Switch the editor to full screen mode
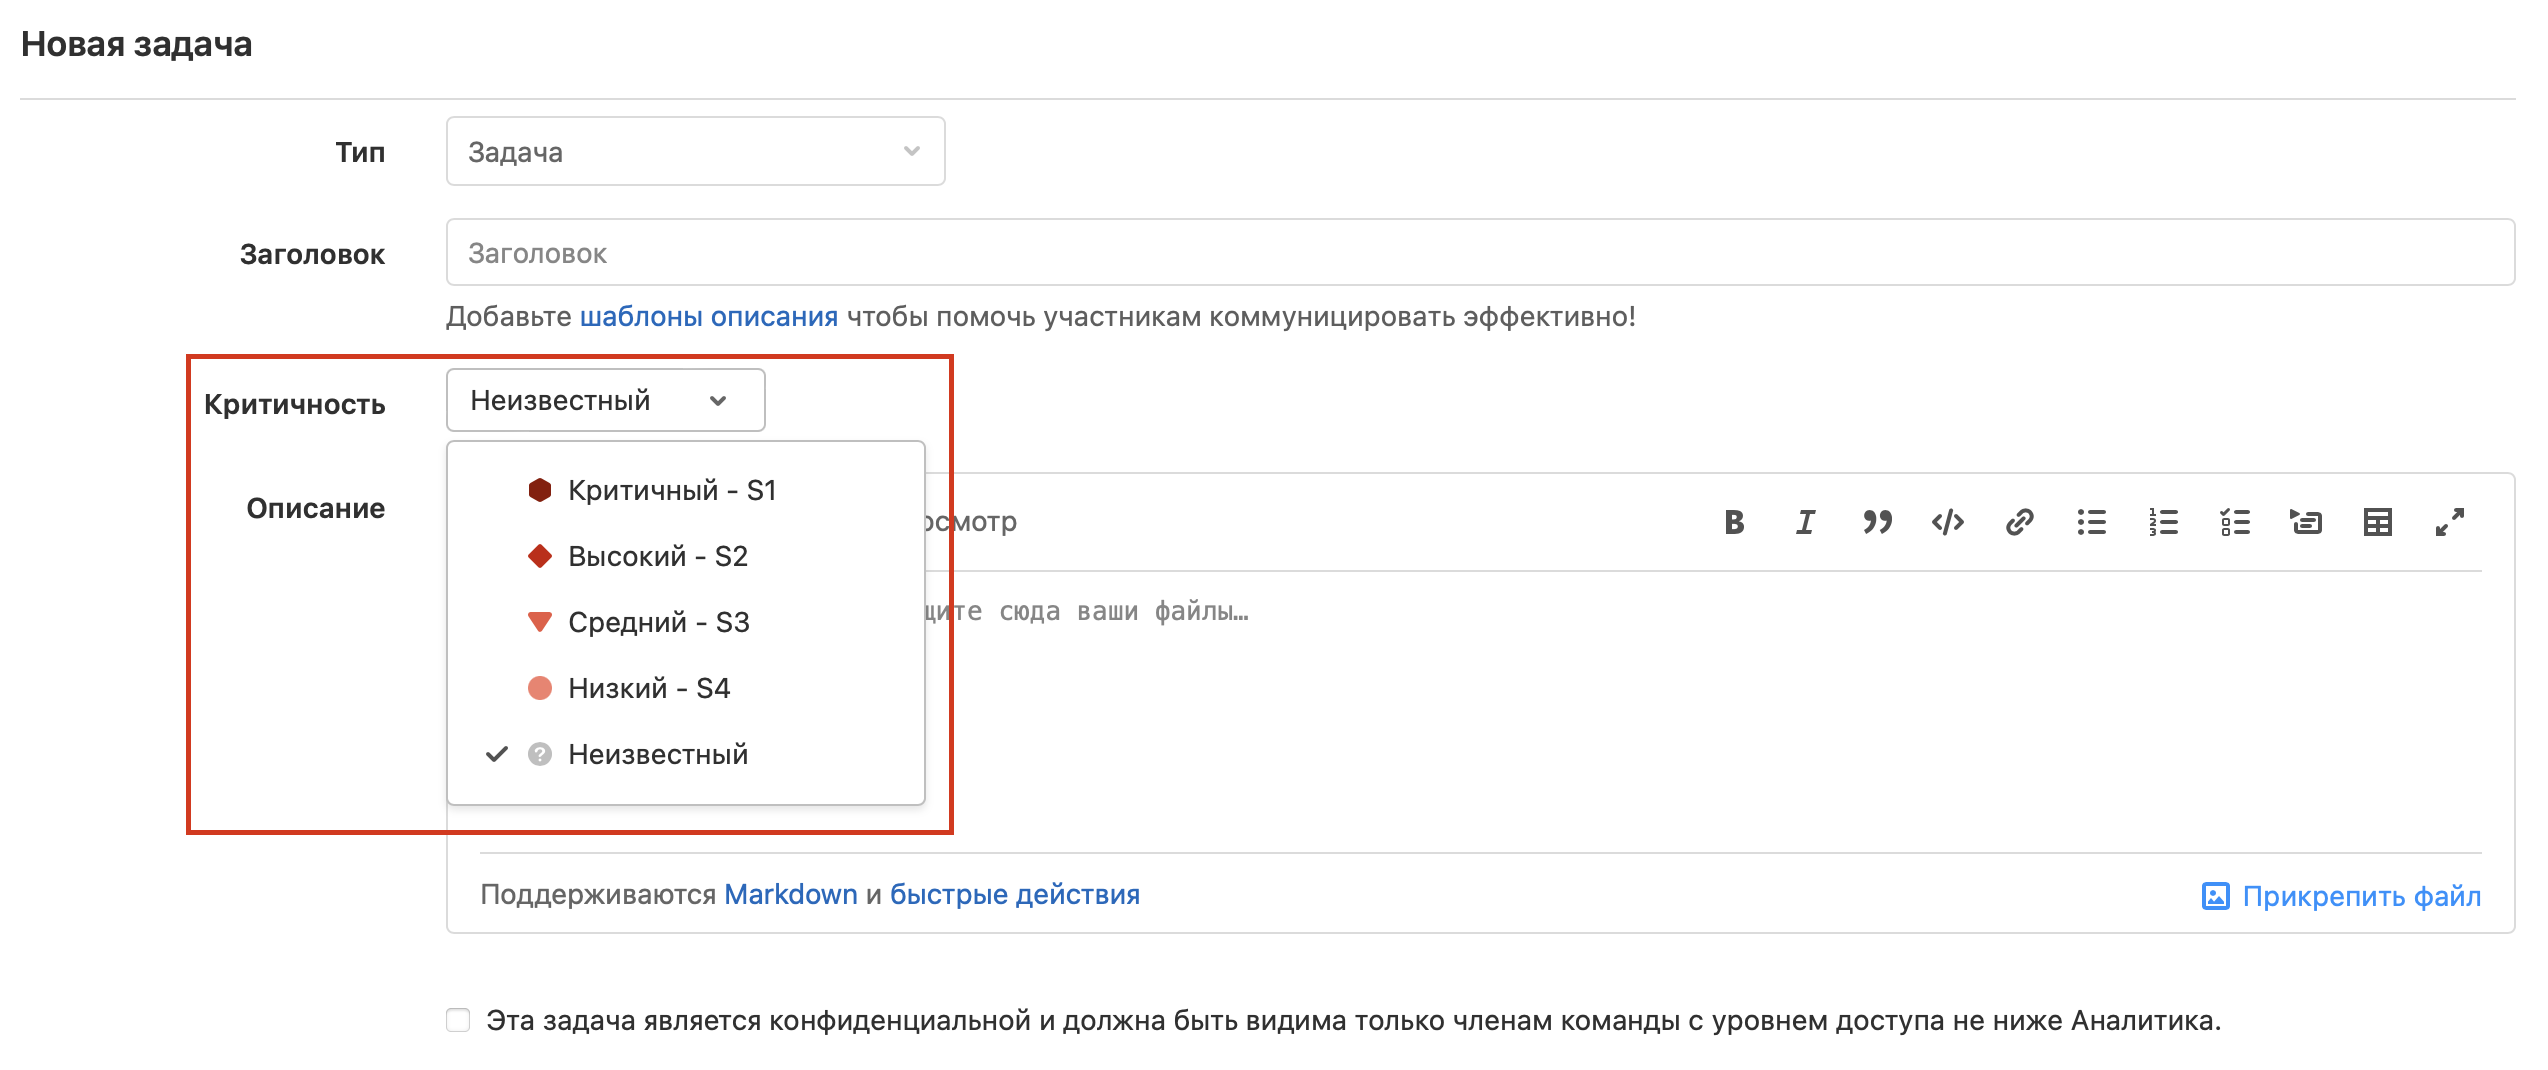 click(x=2449, y=522)
